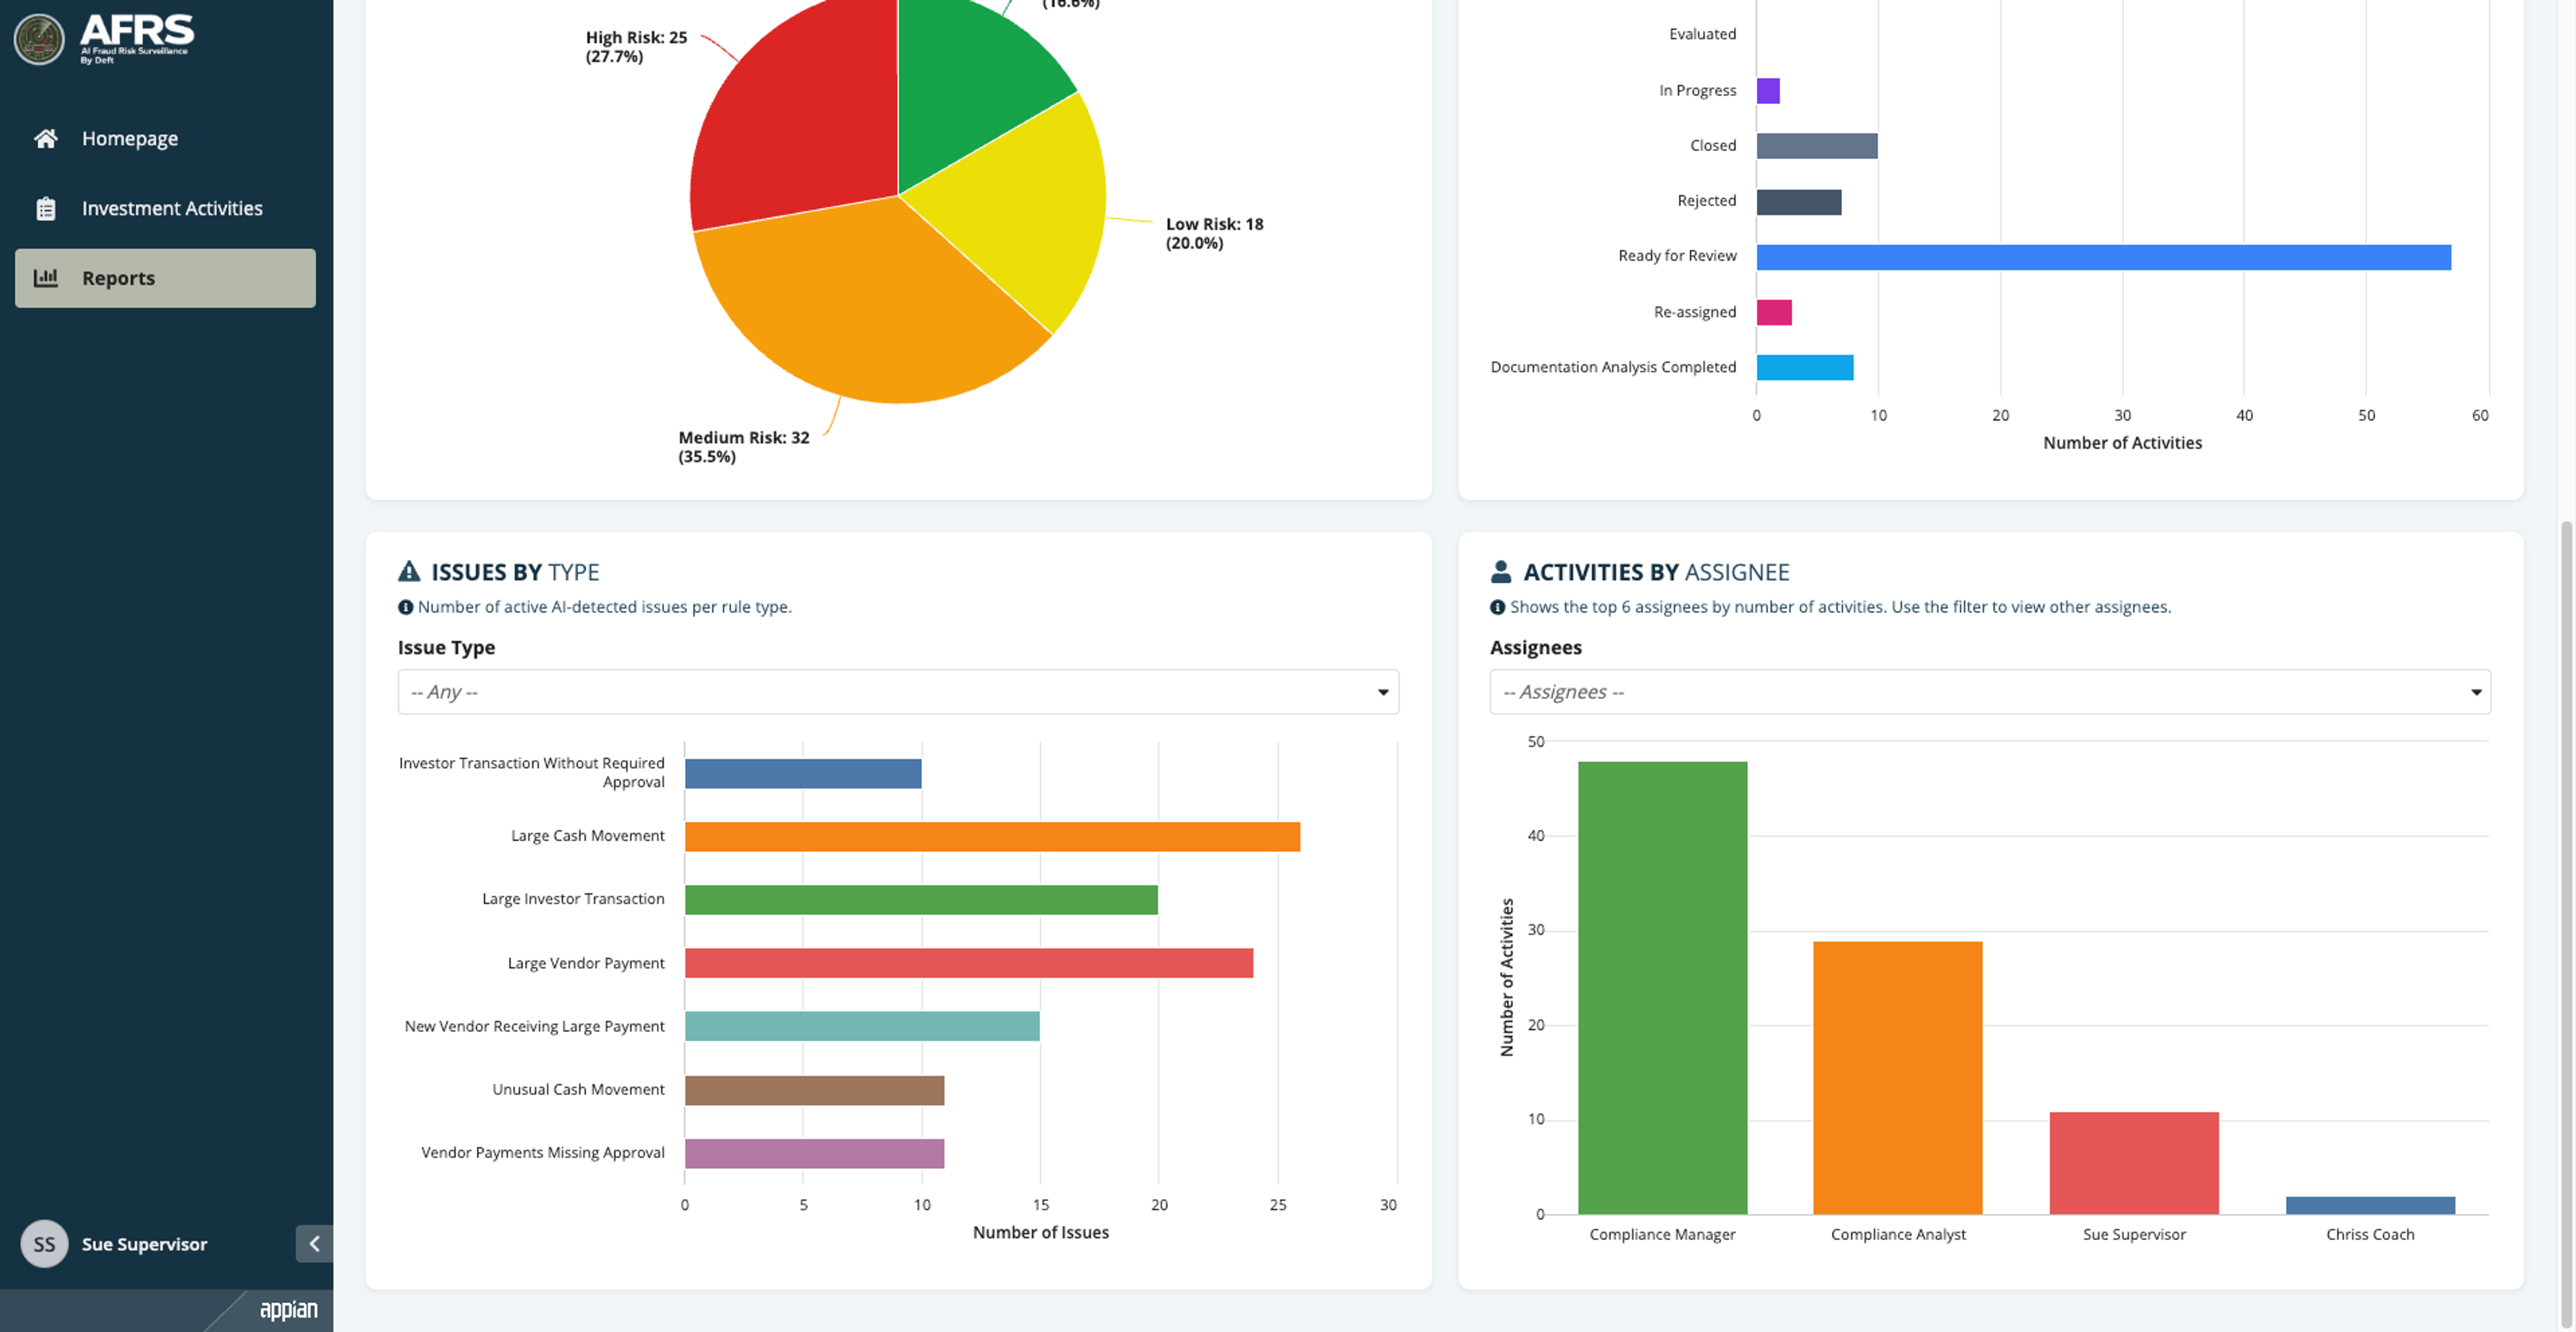2576x1332 pixels.
Task: Open the Investment Activities navigation item
Action: (165, 208)
